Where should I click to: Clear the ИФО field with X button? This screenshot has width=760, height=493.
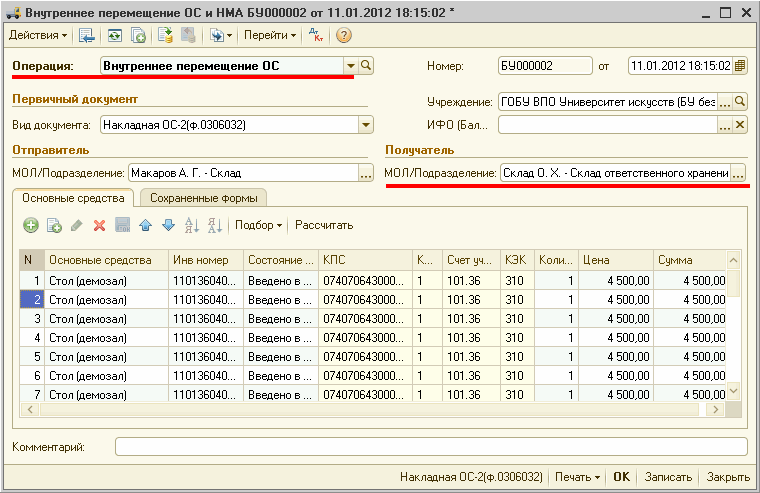(x=740, y=125)
